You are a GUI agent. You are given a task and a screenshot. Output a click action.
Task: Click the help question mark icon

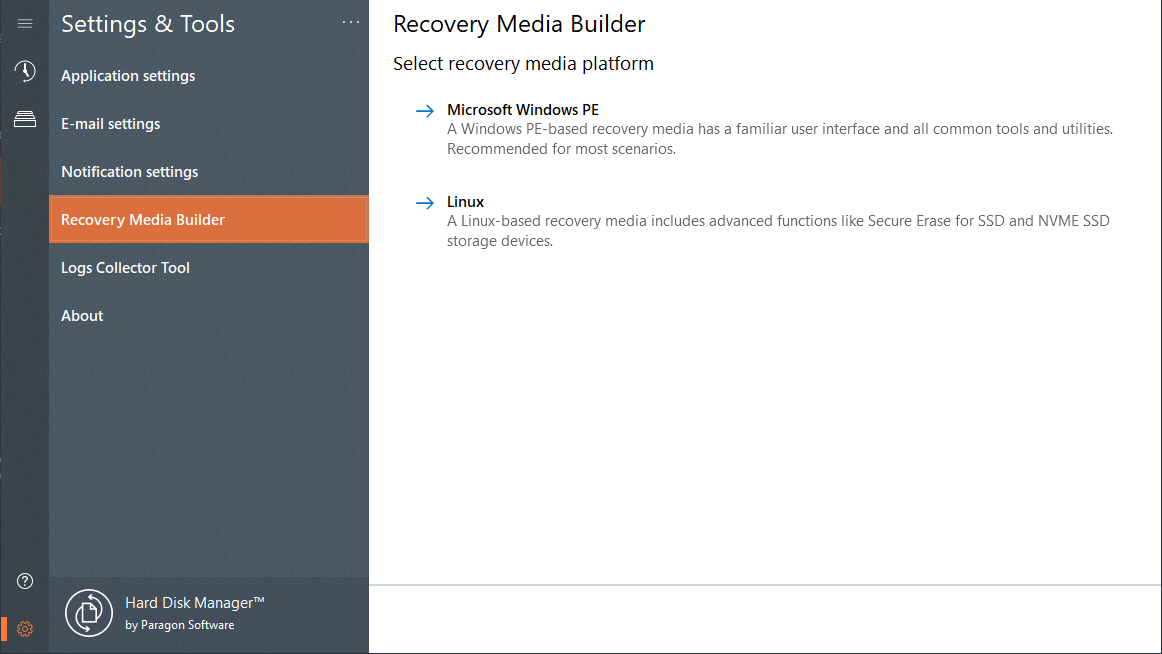pyautogui.click(x=26, y=581)
